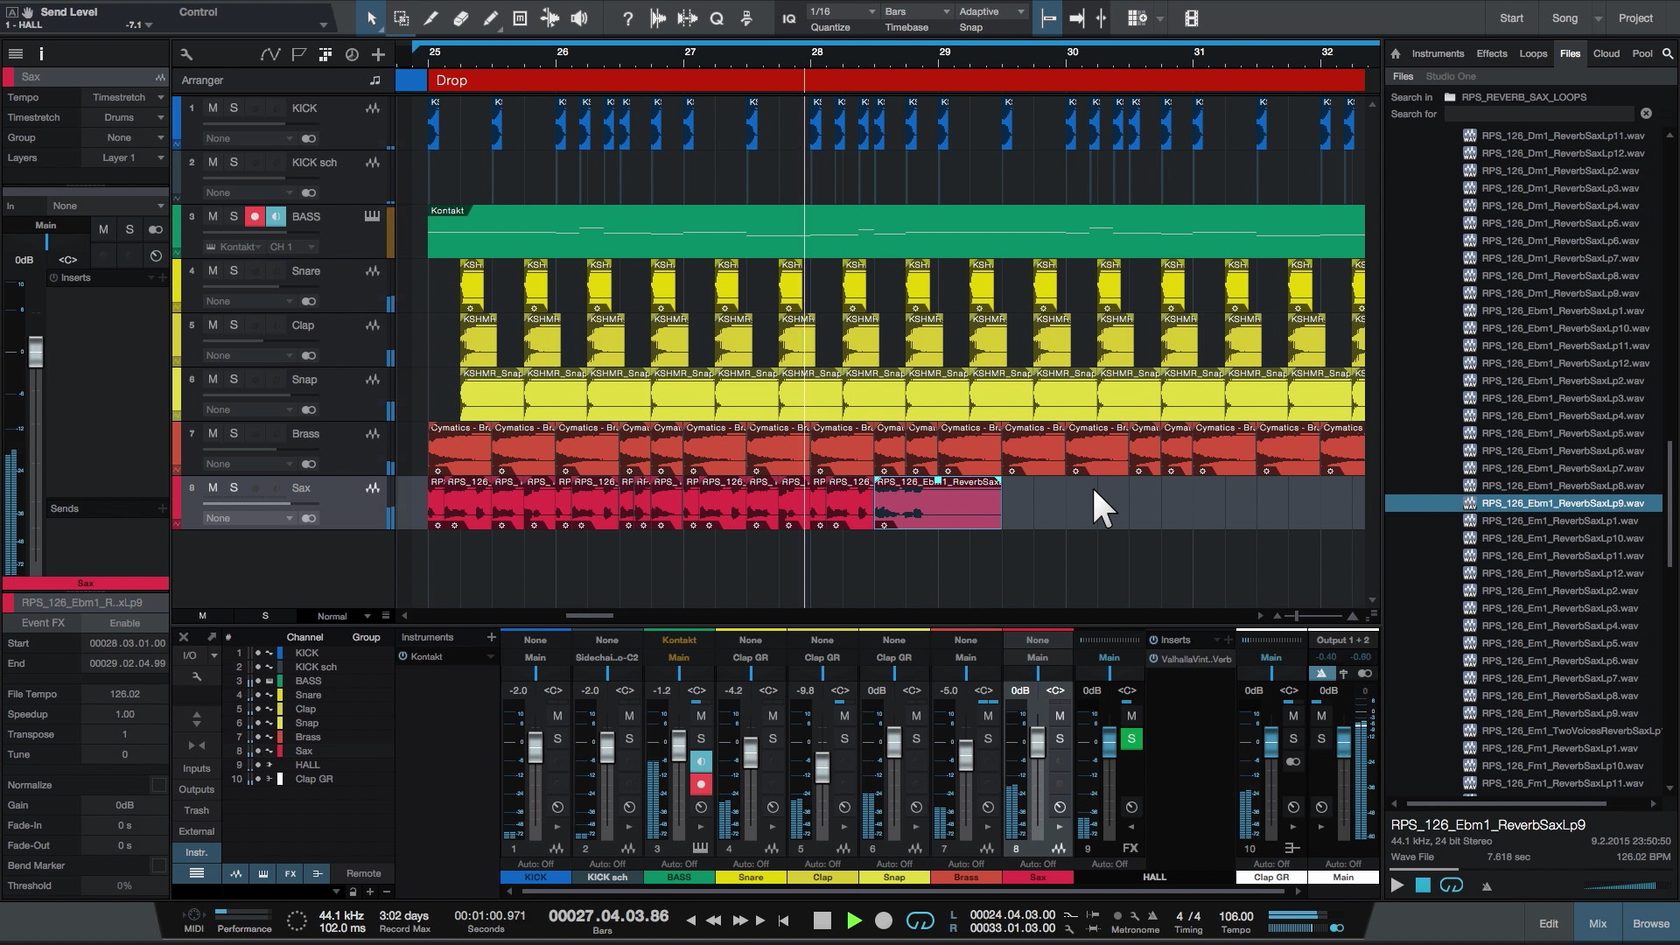Enable the Normalize checkbox

(158, 785)
